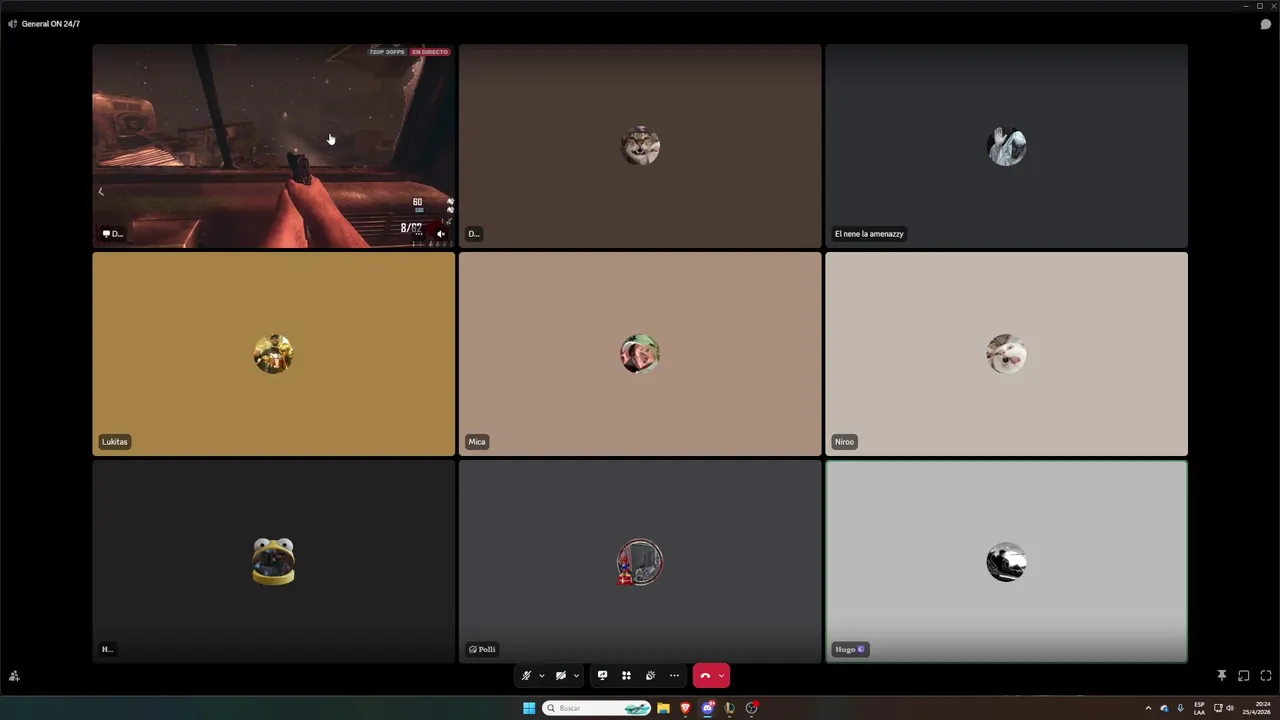Open the live game stream tile
Viewport: 1280px width, 720px height.
pyautogui.click(x=273, y=146)
